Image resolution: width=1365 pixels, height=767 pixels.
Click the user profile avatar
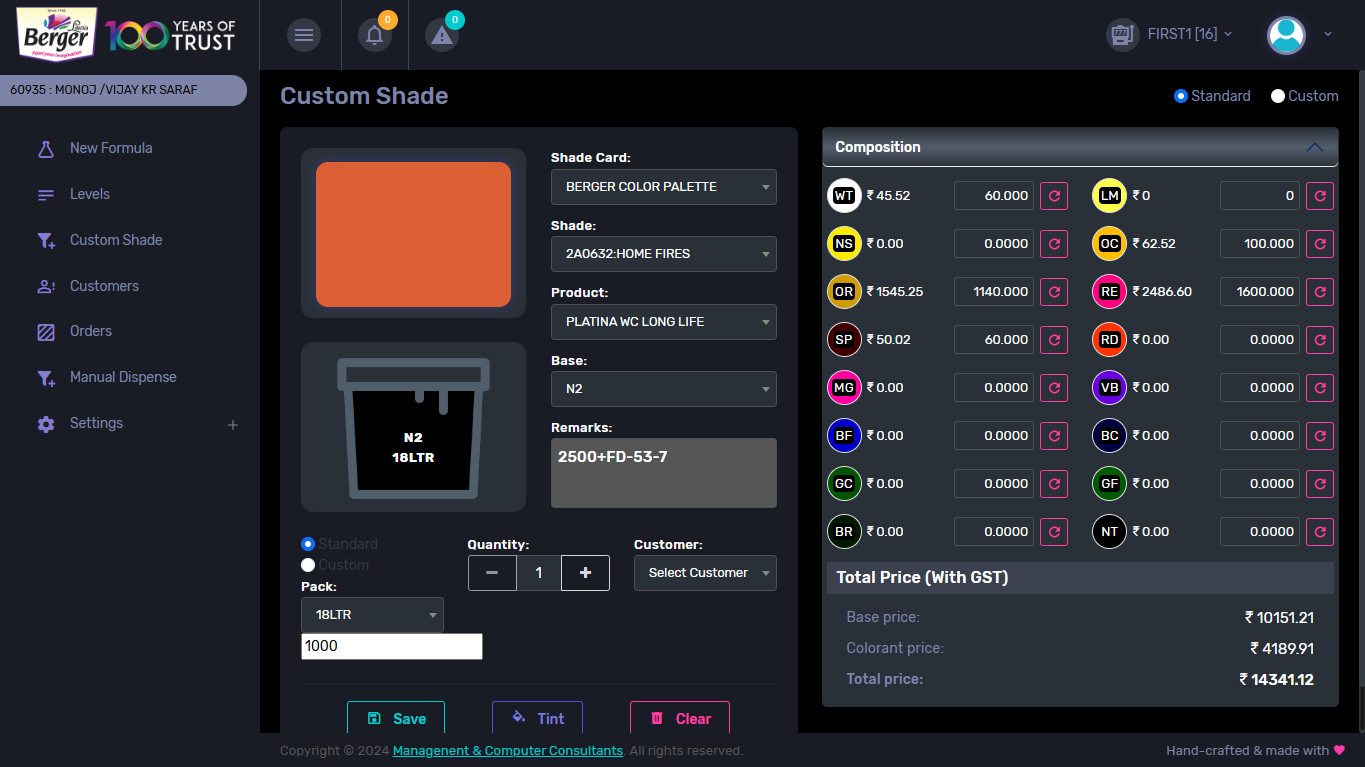pyautogui.click(x=1286, y=35)
